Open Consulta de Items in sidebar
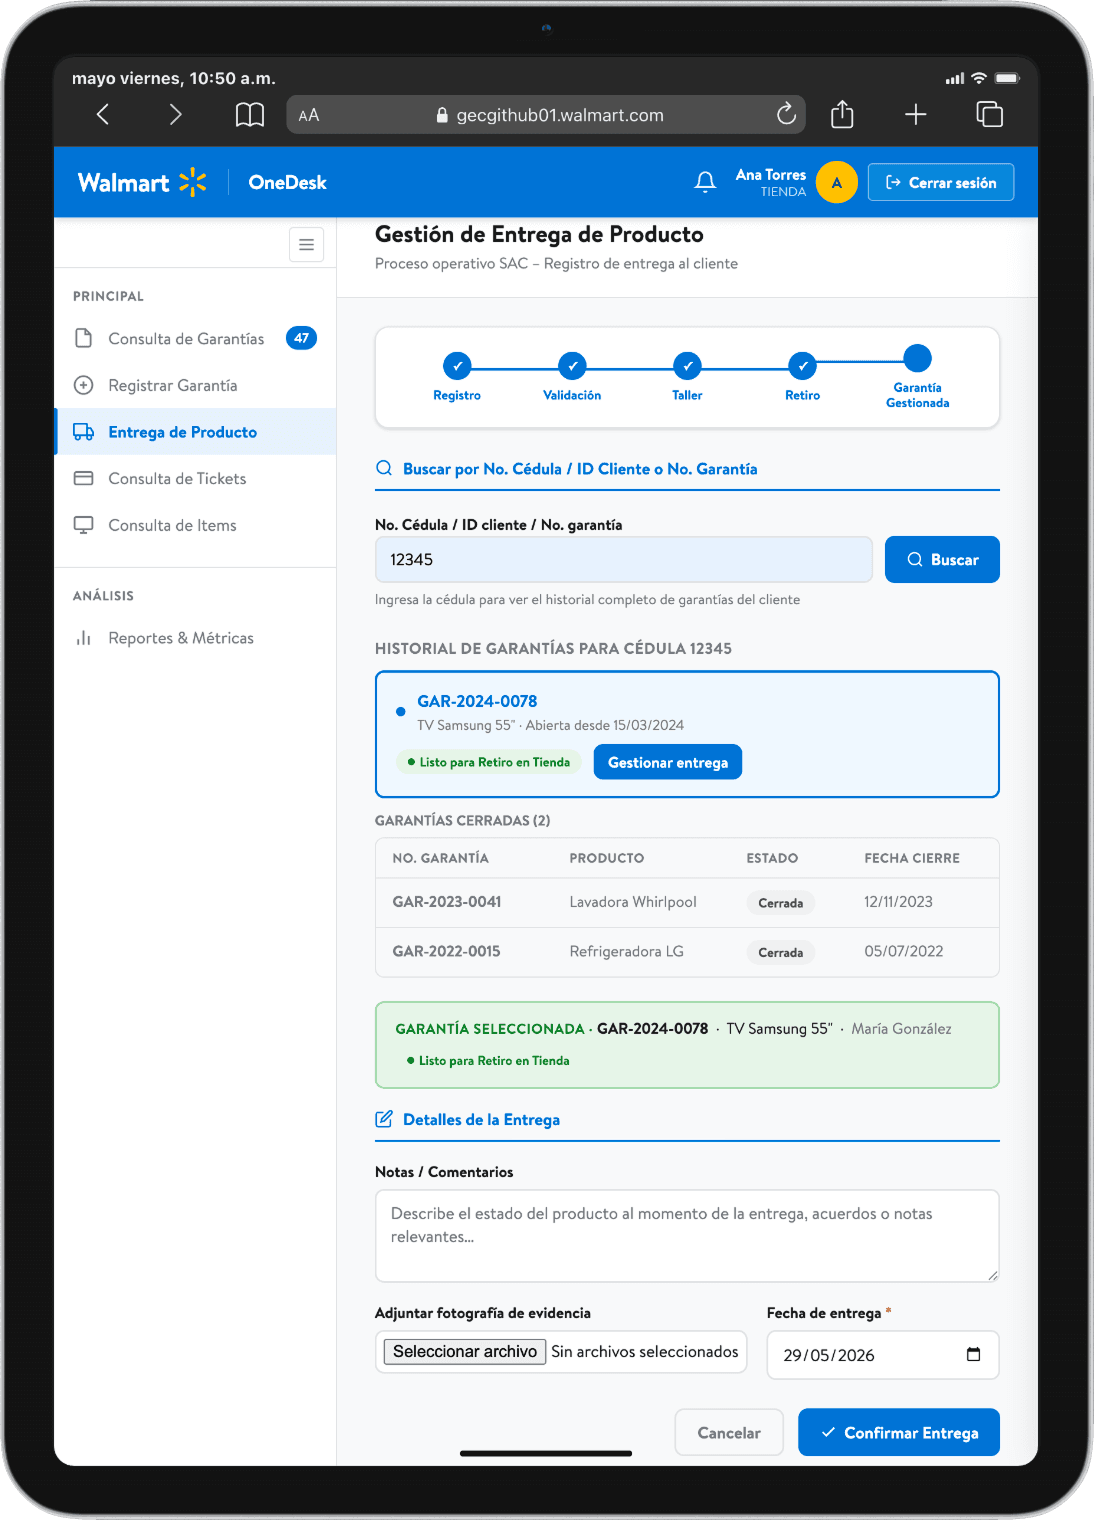This screenshot has height=1520, width=1094. [195, 525]
